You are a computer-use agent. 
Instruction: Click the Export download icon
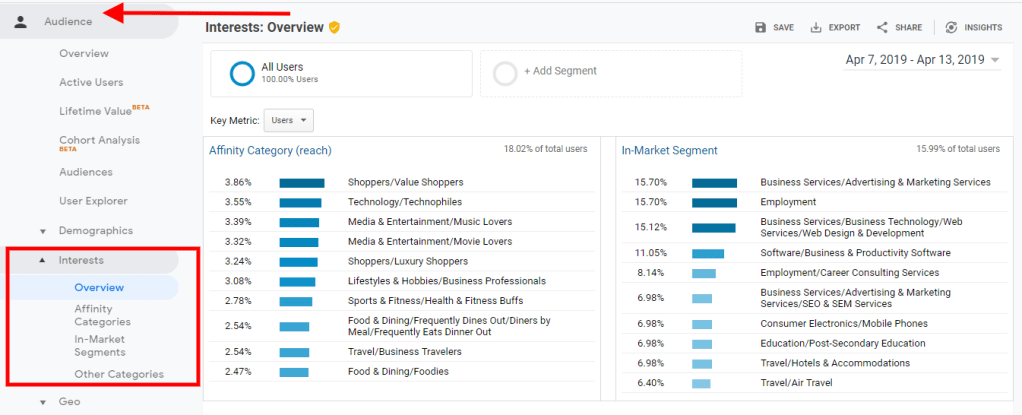click(x=816, y=28)
